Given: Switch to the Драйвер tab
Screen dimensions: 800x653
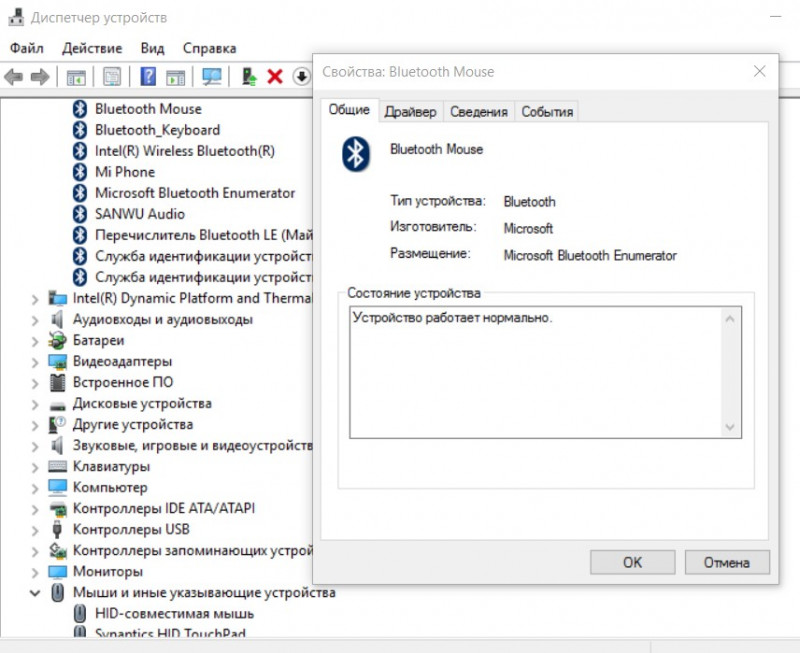Looking at the screenshot, I should click(x=410, y=112).
